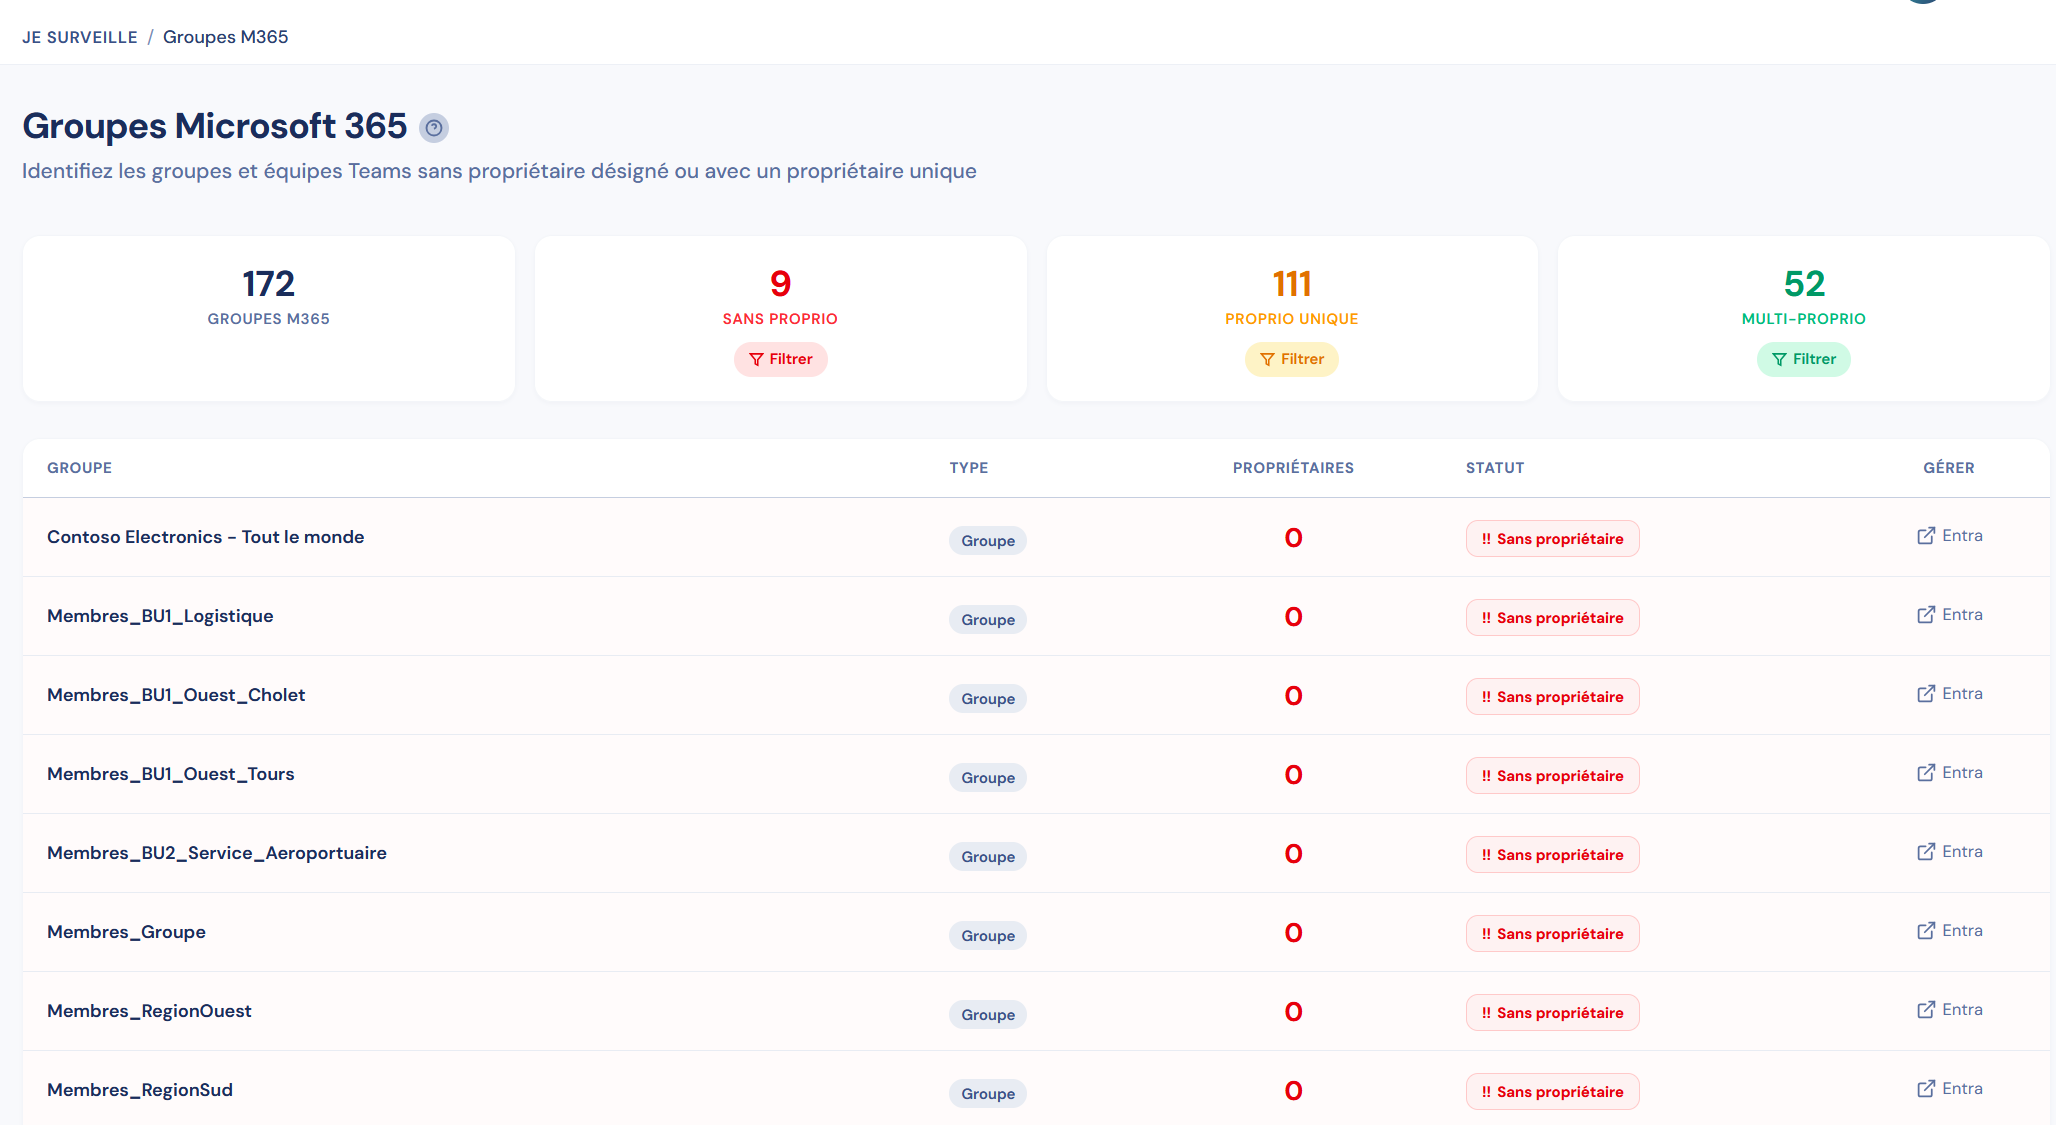Click the page subtitle starting with Identifiez les groupes

pos(499,172)
